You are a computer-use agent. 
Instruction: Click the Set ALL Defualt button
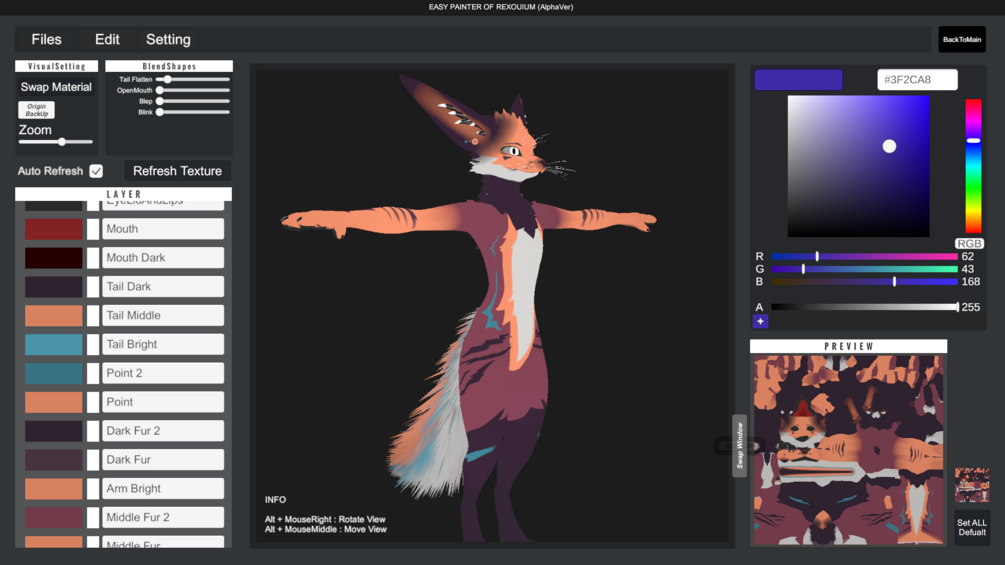[x=972, y=527]
